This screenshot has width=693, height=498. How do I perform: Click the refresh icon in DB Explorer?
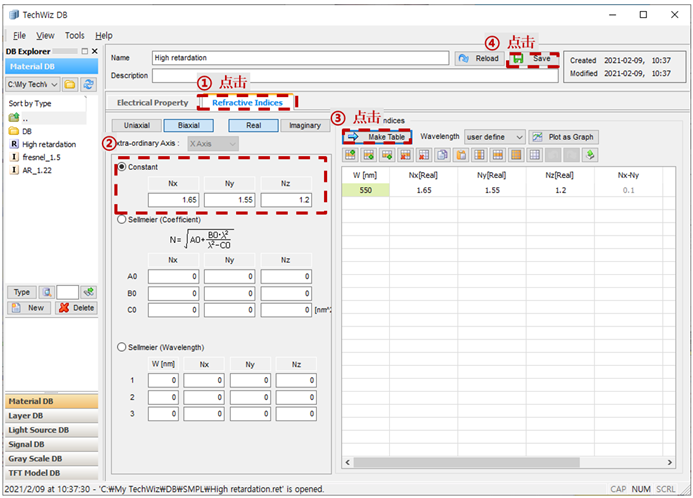(x=88, y=84)
